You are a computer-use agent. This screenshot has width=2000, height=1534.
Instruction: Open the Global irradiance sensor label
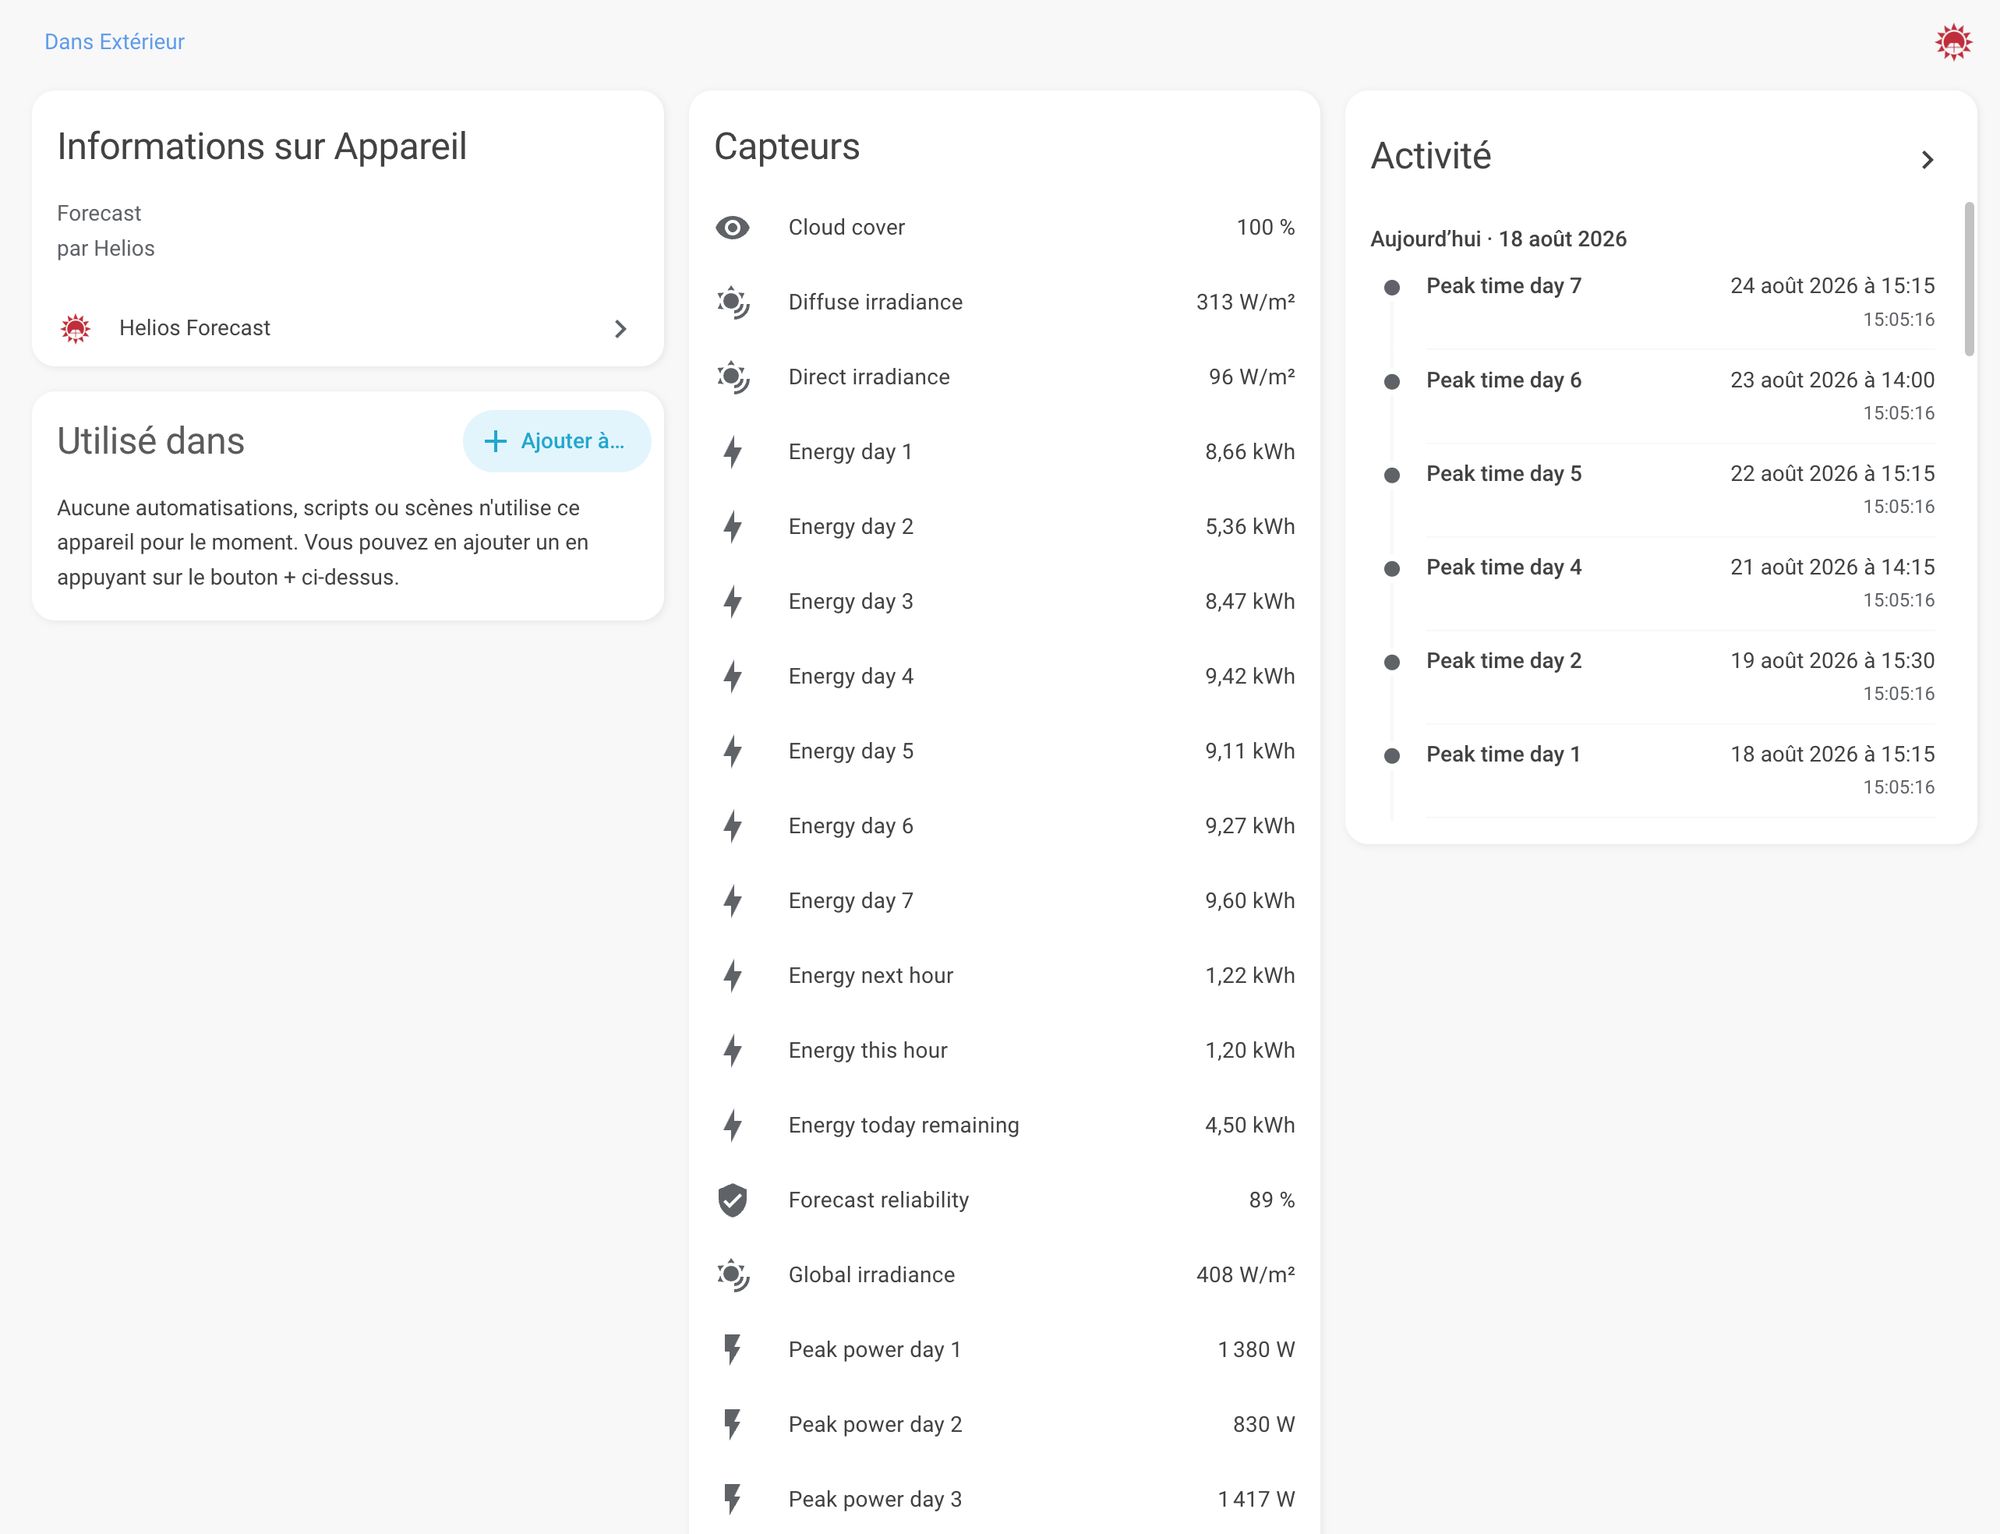tap(872, 1275)
